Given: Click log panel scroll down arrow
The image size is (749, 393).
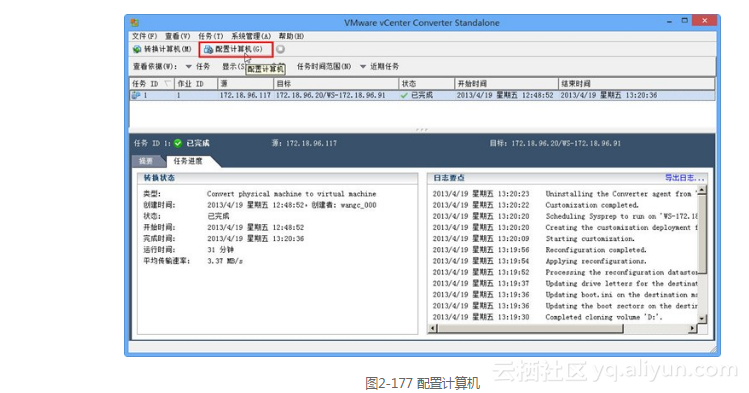Looking at the screenshot, I should pyautogui.click(x=702, y=319).
